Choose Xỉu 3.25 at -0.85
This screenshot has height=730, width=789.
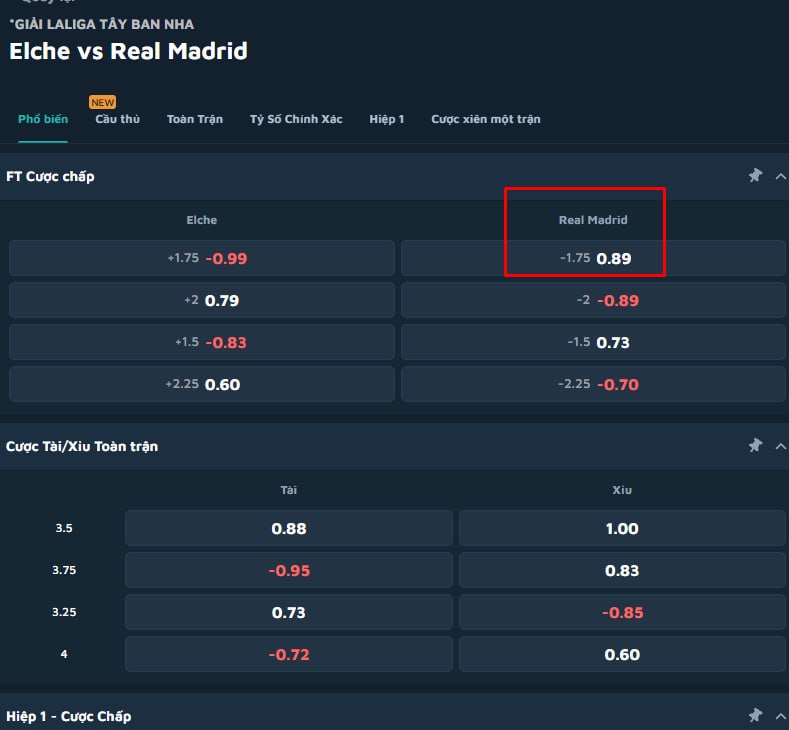[622, 612]
